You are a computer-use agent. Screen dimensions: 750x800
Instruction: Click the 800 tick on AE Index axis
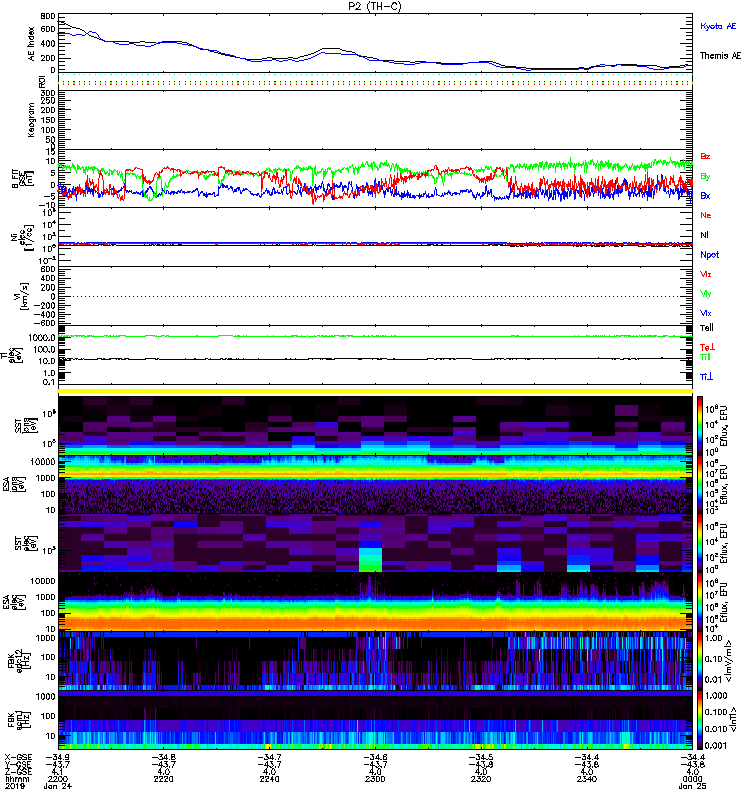point(47,16)
